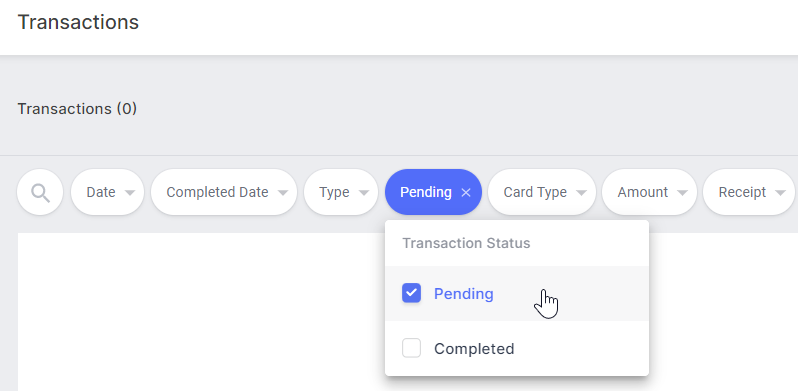Expand the Completed Date filter chip

pyautogui.click(x=224, y=192)
